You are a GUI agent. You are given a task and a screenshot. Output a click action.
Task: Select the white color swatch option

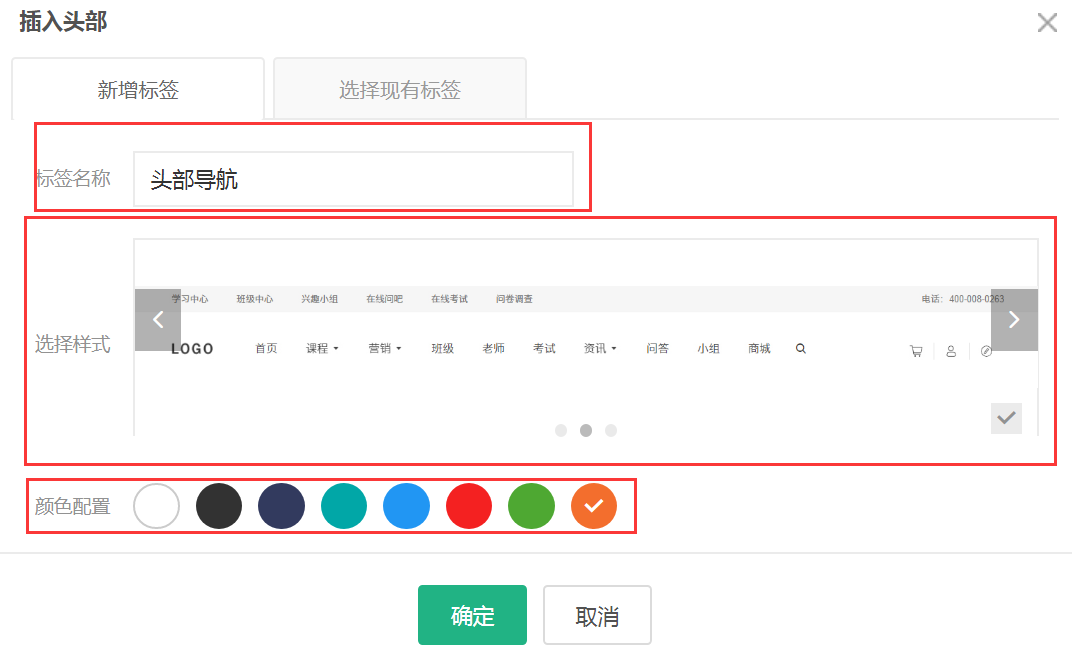156,506
